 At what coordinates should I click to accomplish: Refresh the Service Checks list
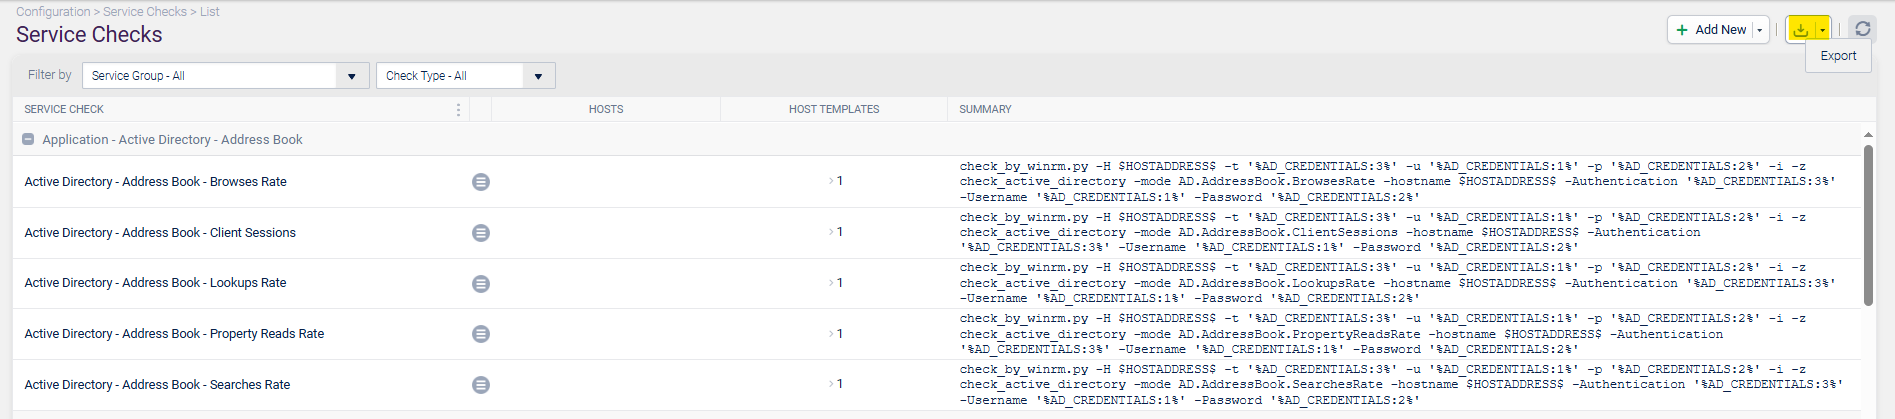point(1862,30)
